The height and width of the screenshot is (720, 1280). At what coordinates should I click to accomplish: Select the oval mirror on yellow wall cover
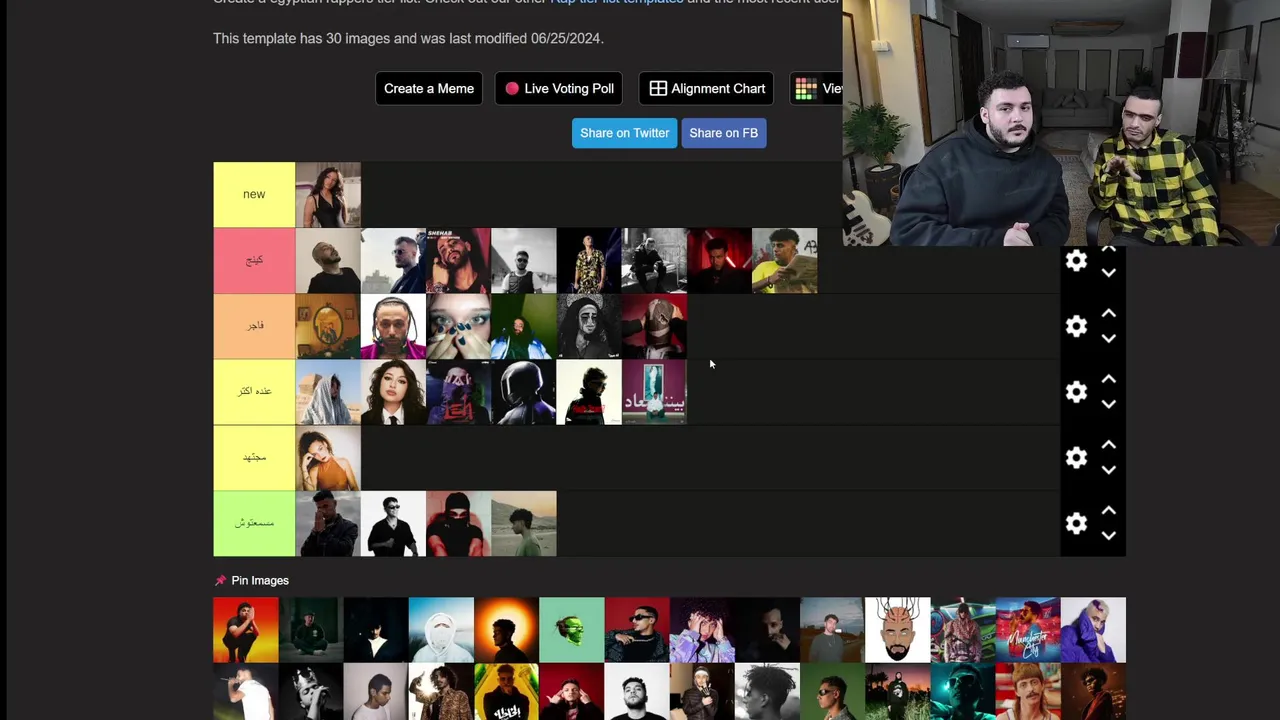pyautogui.click(x=328, y=326)
